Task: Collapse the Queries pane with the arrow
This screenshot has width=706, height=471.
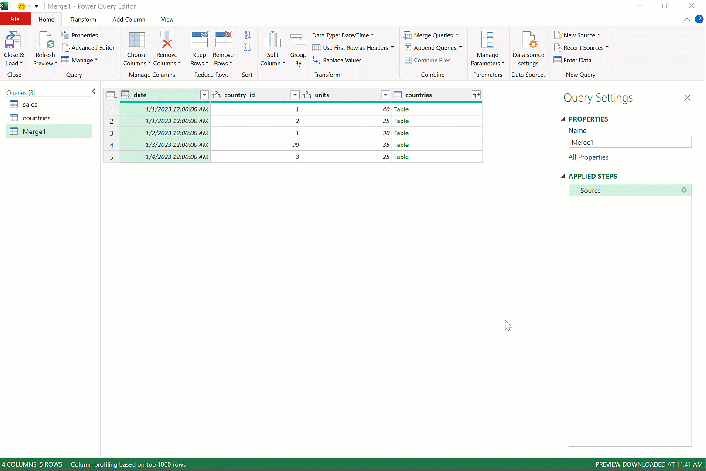Action: (x=94, y=91)
